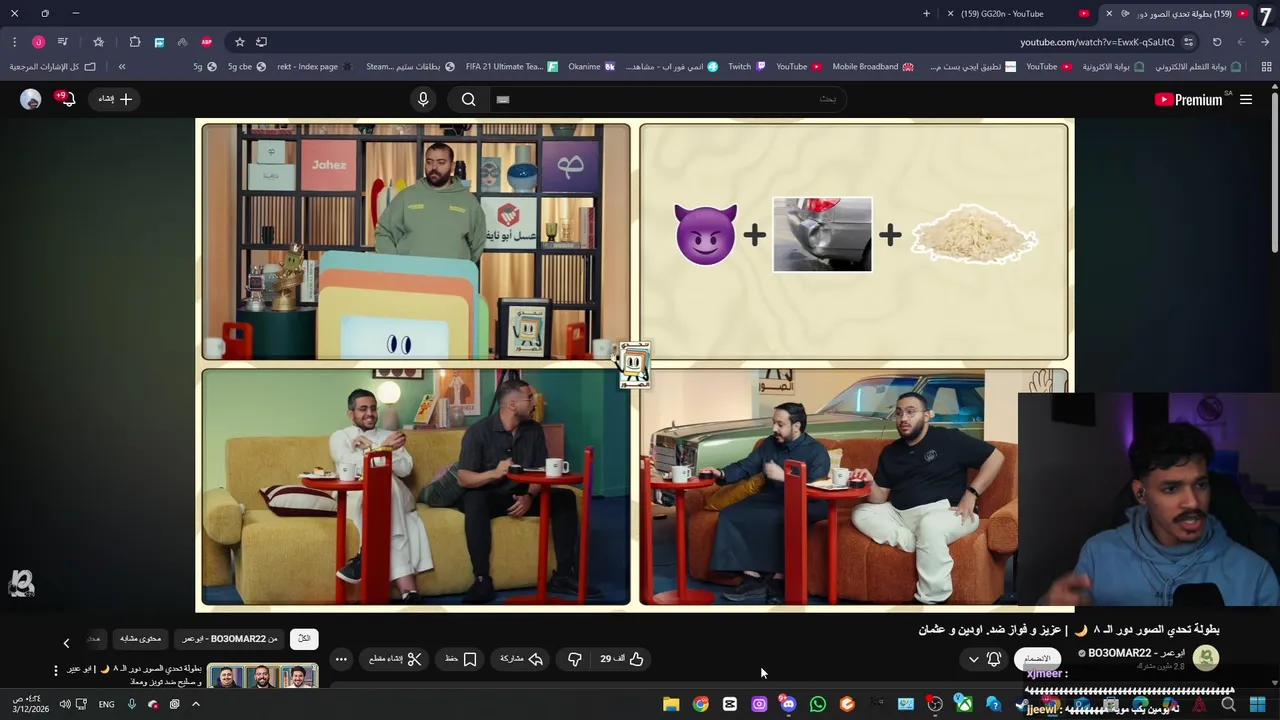Image resolution: width=1280 pixels, height=720 pixels.
Task: Open CapCut from taskbar
Action: [x=730, y=704]
